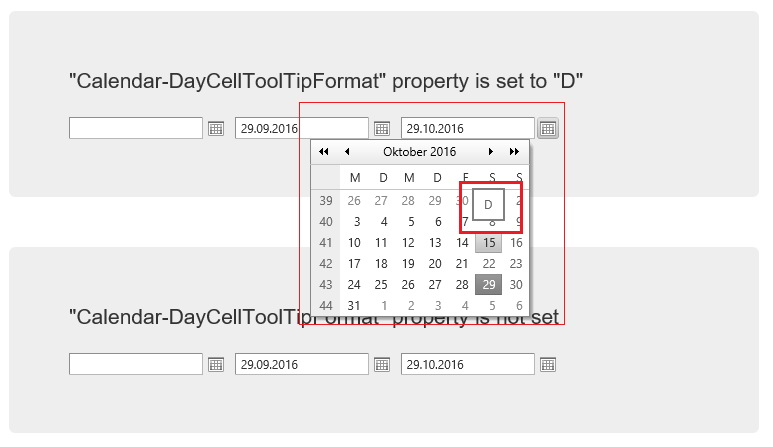The image size is (773, 447).
Task: Pick the selected October 29 day cell
Action: (489, 285)
